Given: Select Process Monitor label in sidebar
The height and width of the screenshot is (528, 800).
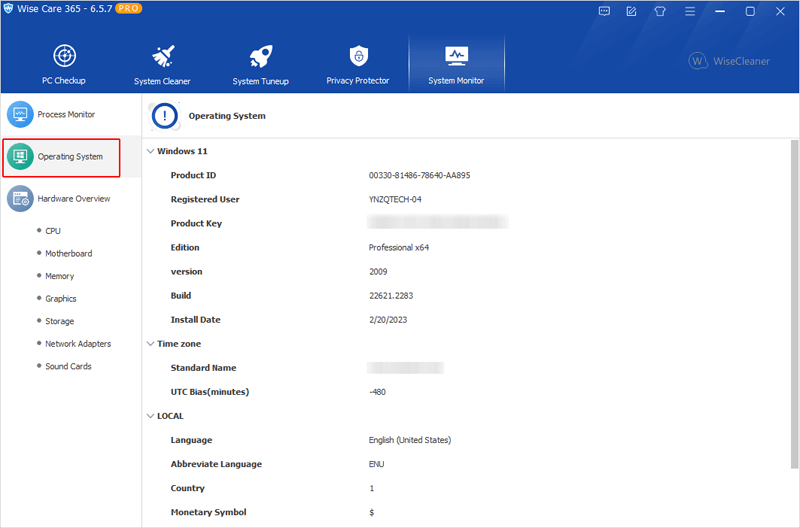Looking at the screenshot, I should click(x=66, y=114).
